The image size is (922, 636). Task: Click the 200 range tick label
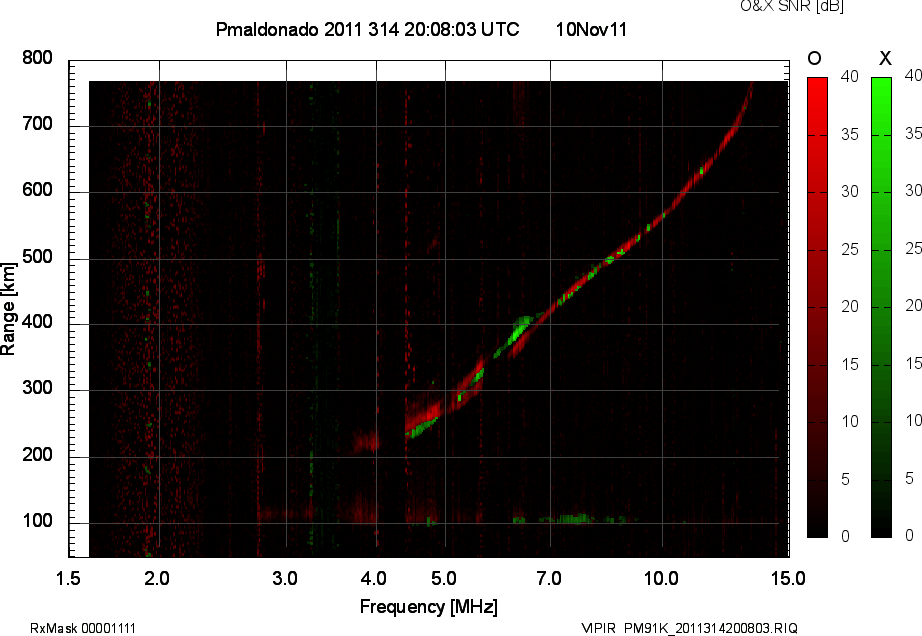tap(37, 454)
